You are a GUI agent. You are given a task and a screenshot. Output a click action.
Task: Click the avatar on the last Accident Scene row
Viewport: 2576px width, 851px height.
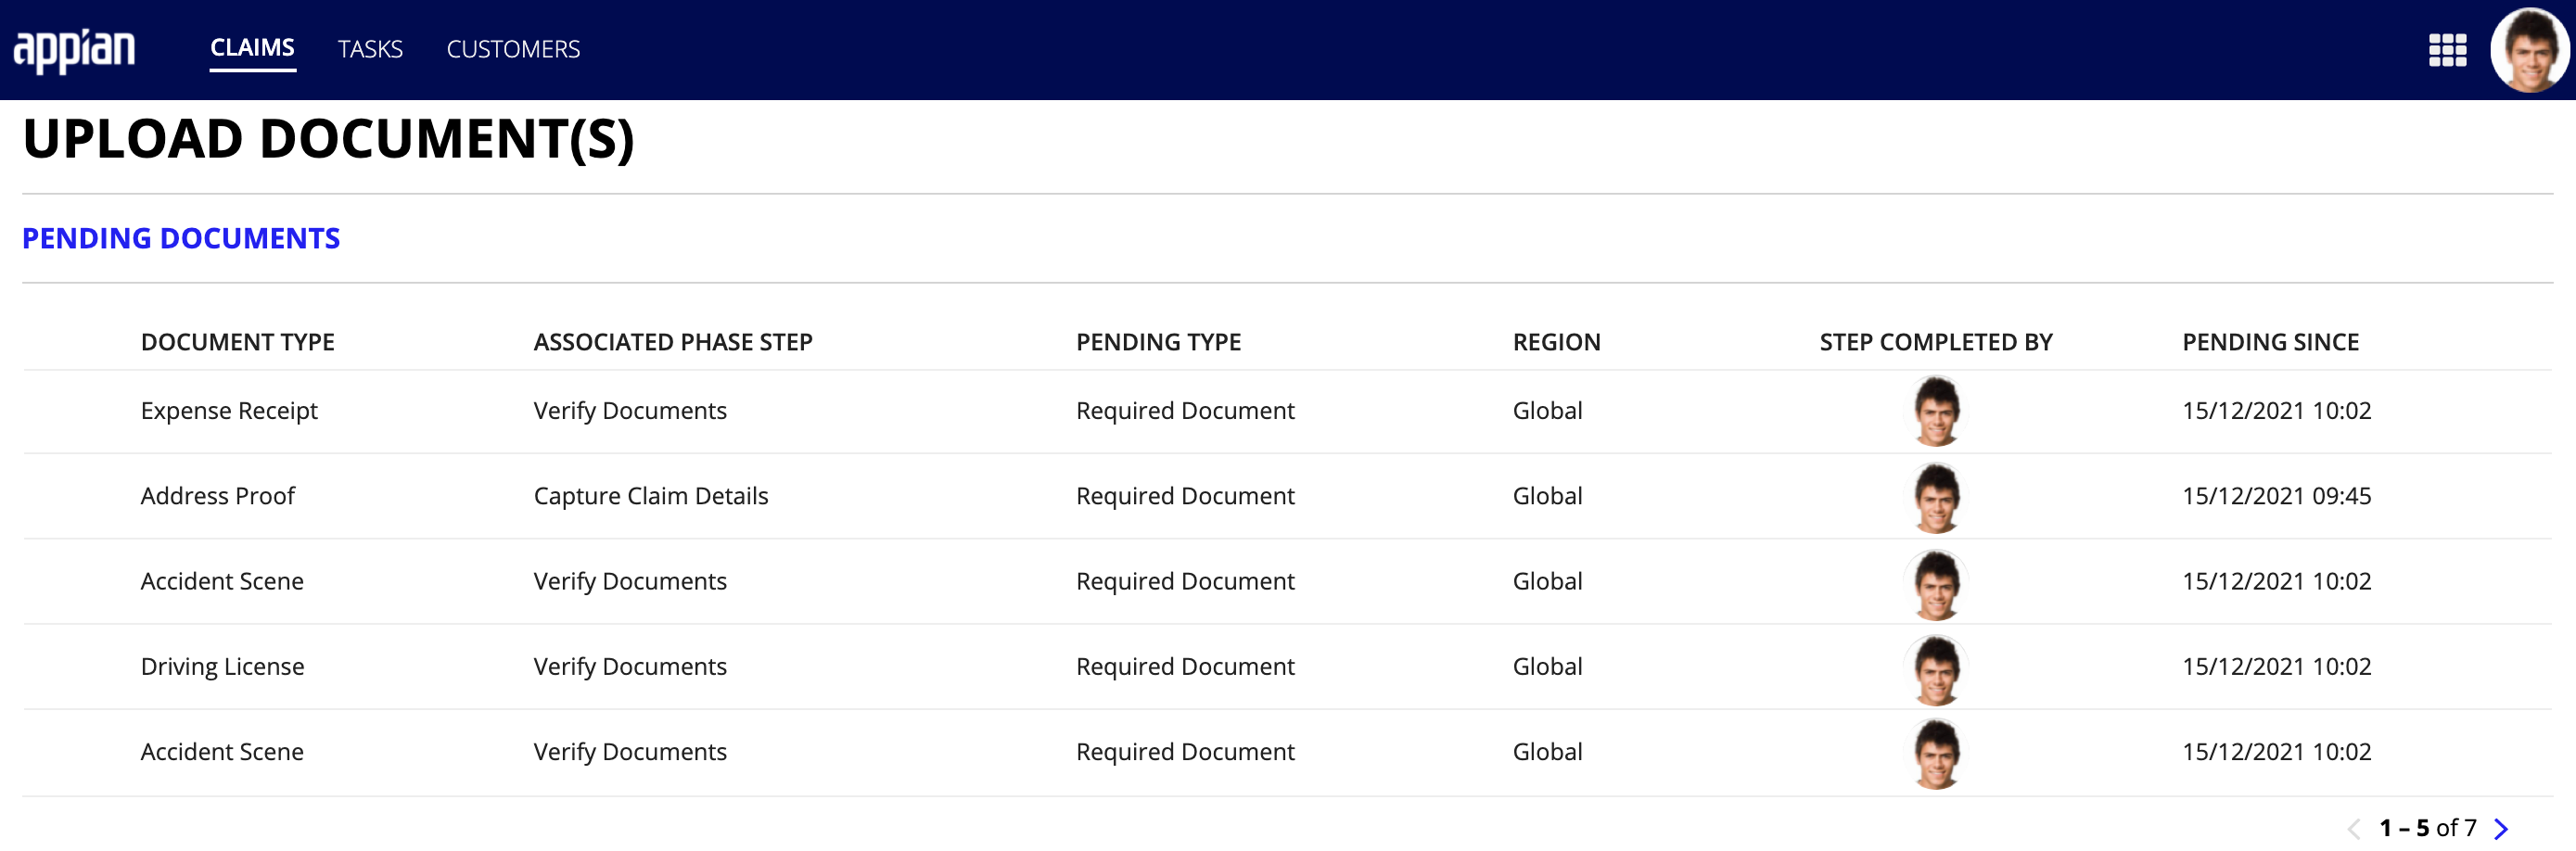coord(1936,751)
